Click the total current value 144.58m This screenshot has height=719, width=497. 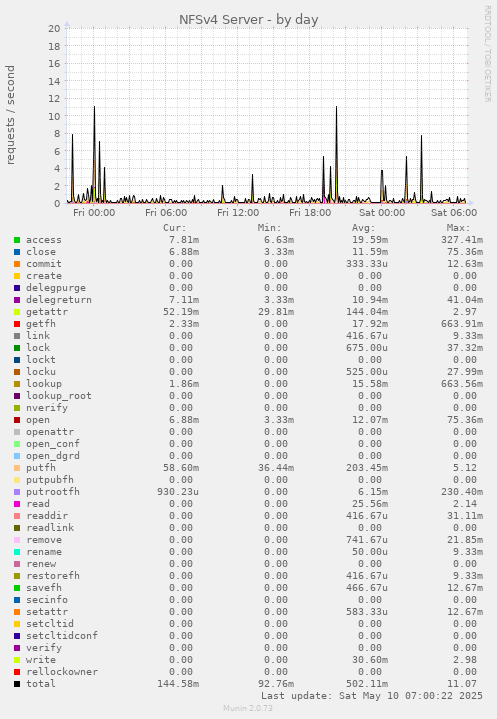[x=178, y=684]
